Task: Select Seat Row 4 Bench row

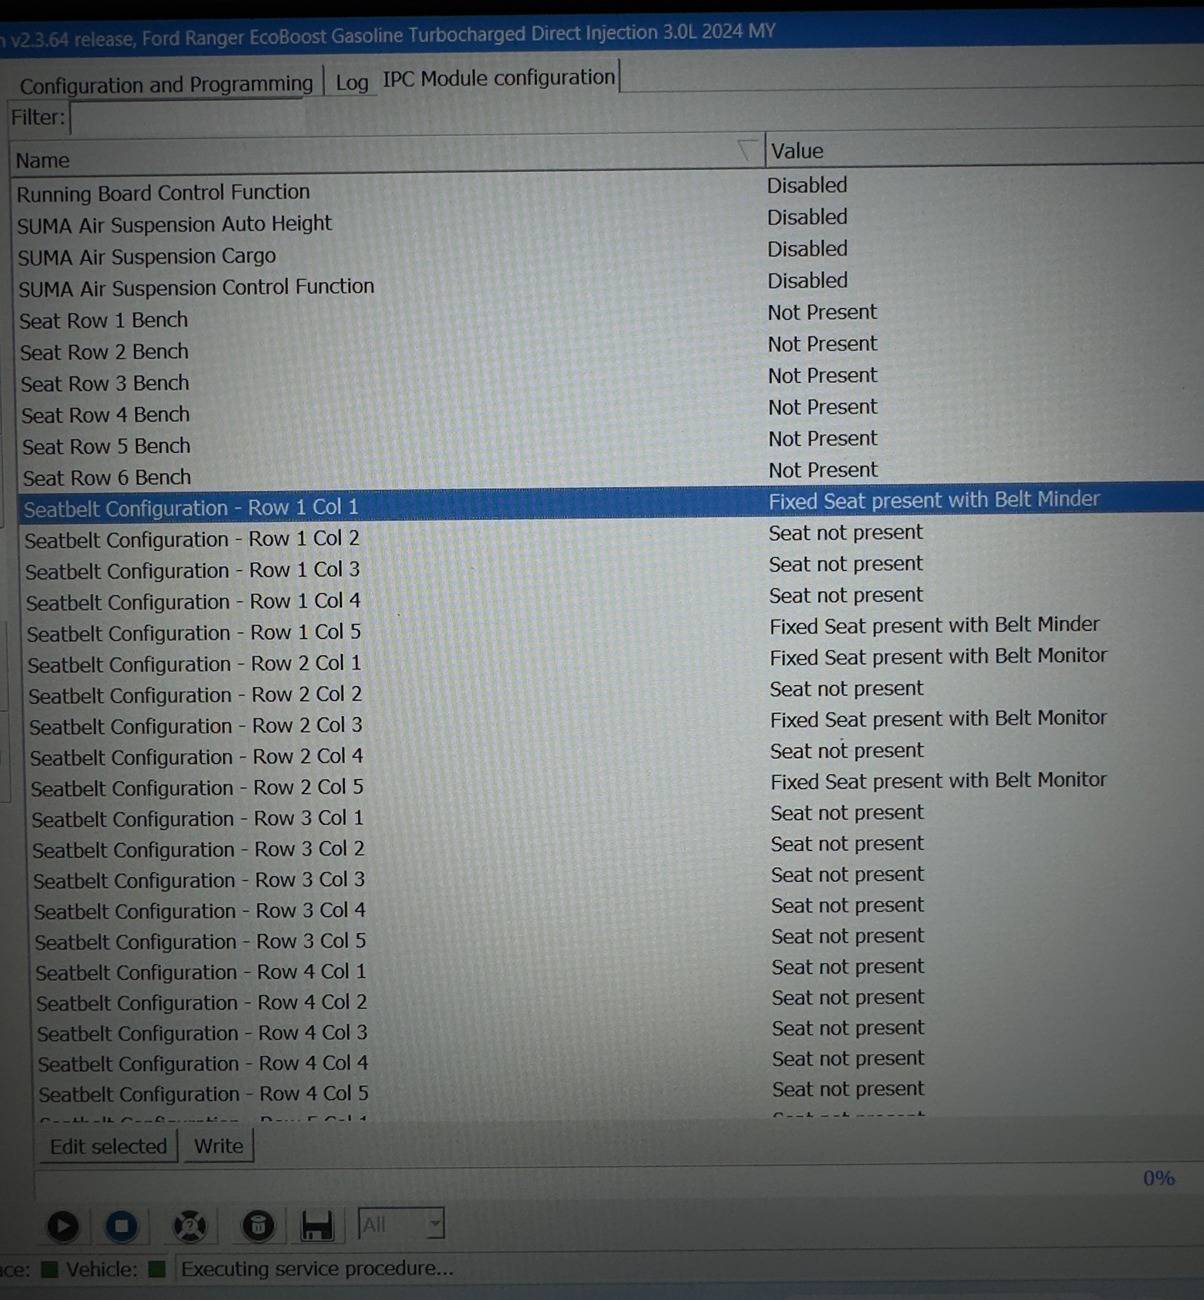Action: (x=610, y=411)
